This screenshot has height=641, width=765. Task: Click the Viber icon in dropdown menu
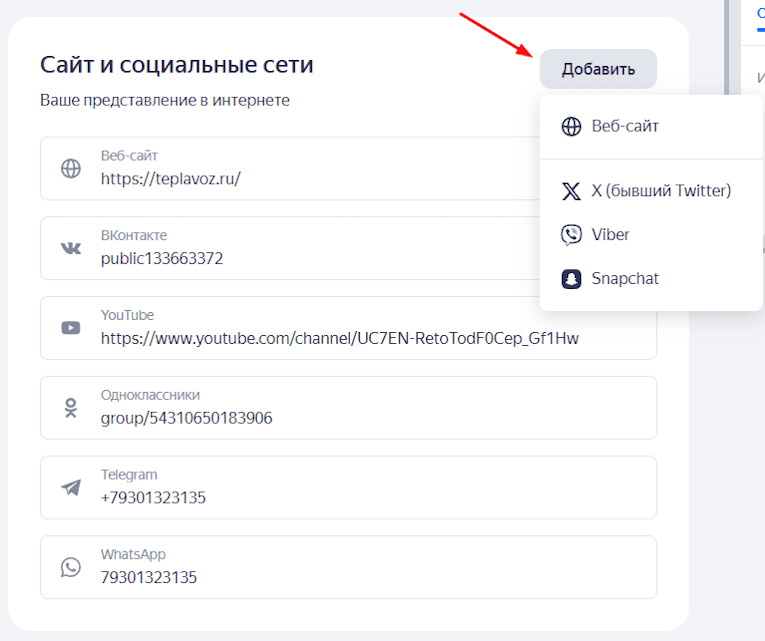coord(571,235)
